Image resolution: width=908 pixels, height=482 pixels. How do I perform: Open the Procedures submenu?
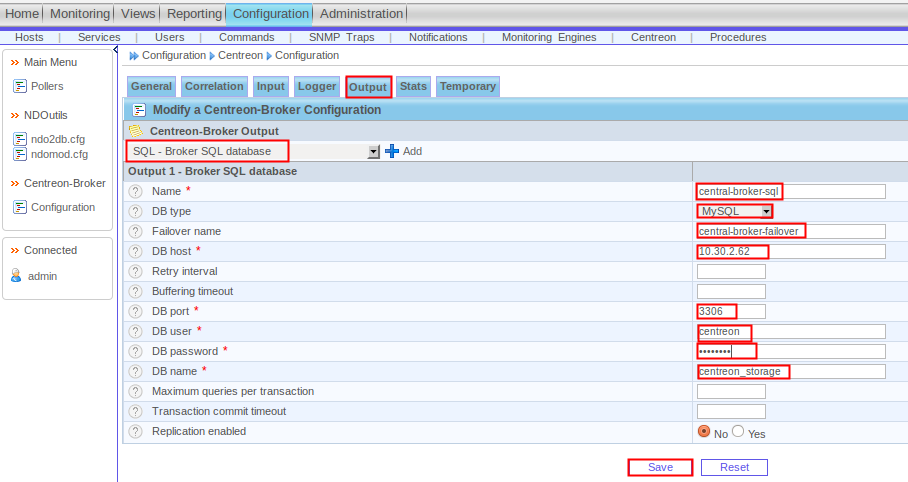[738, 37]
